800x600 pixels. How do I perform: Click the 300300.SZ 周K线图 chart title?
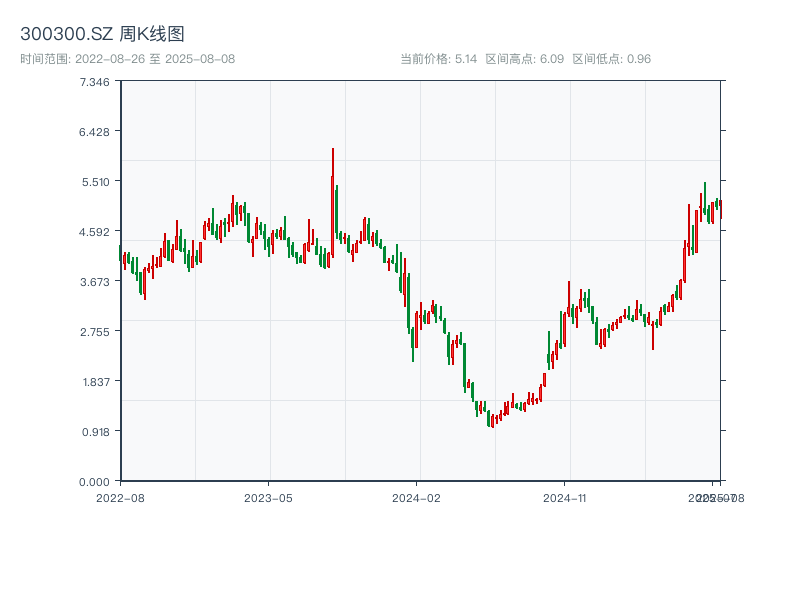point(102,35)
